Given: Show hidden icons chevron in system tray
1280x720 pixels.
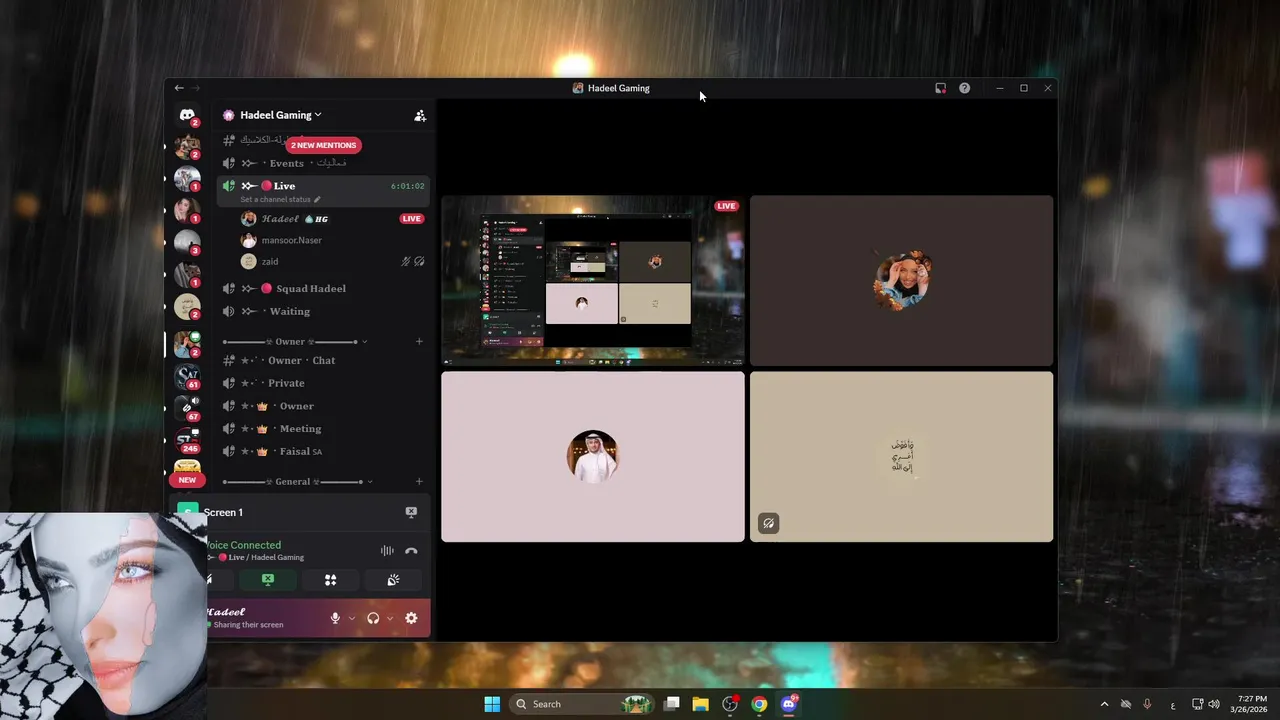Looking at the screenshot, I should point(1104,704).
